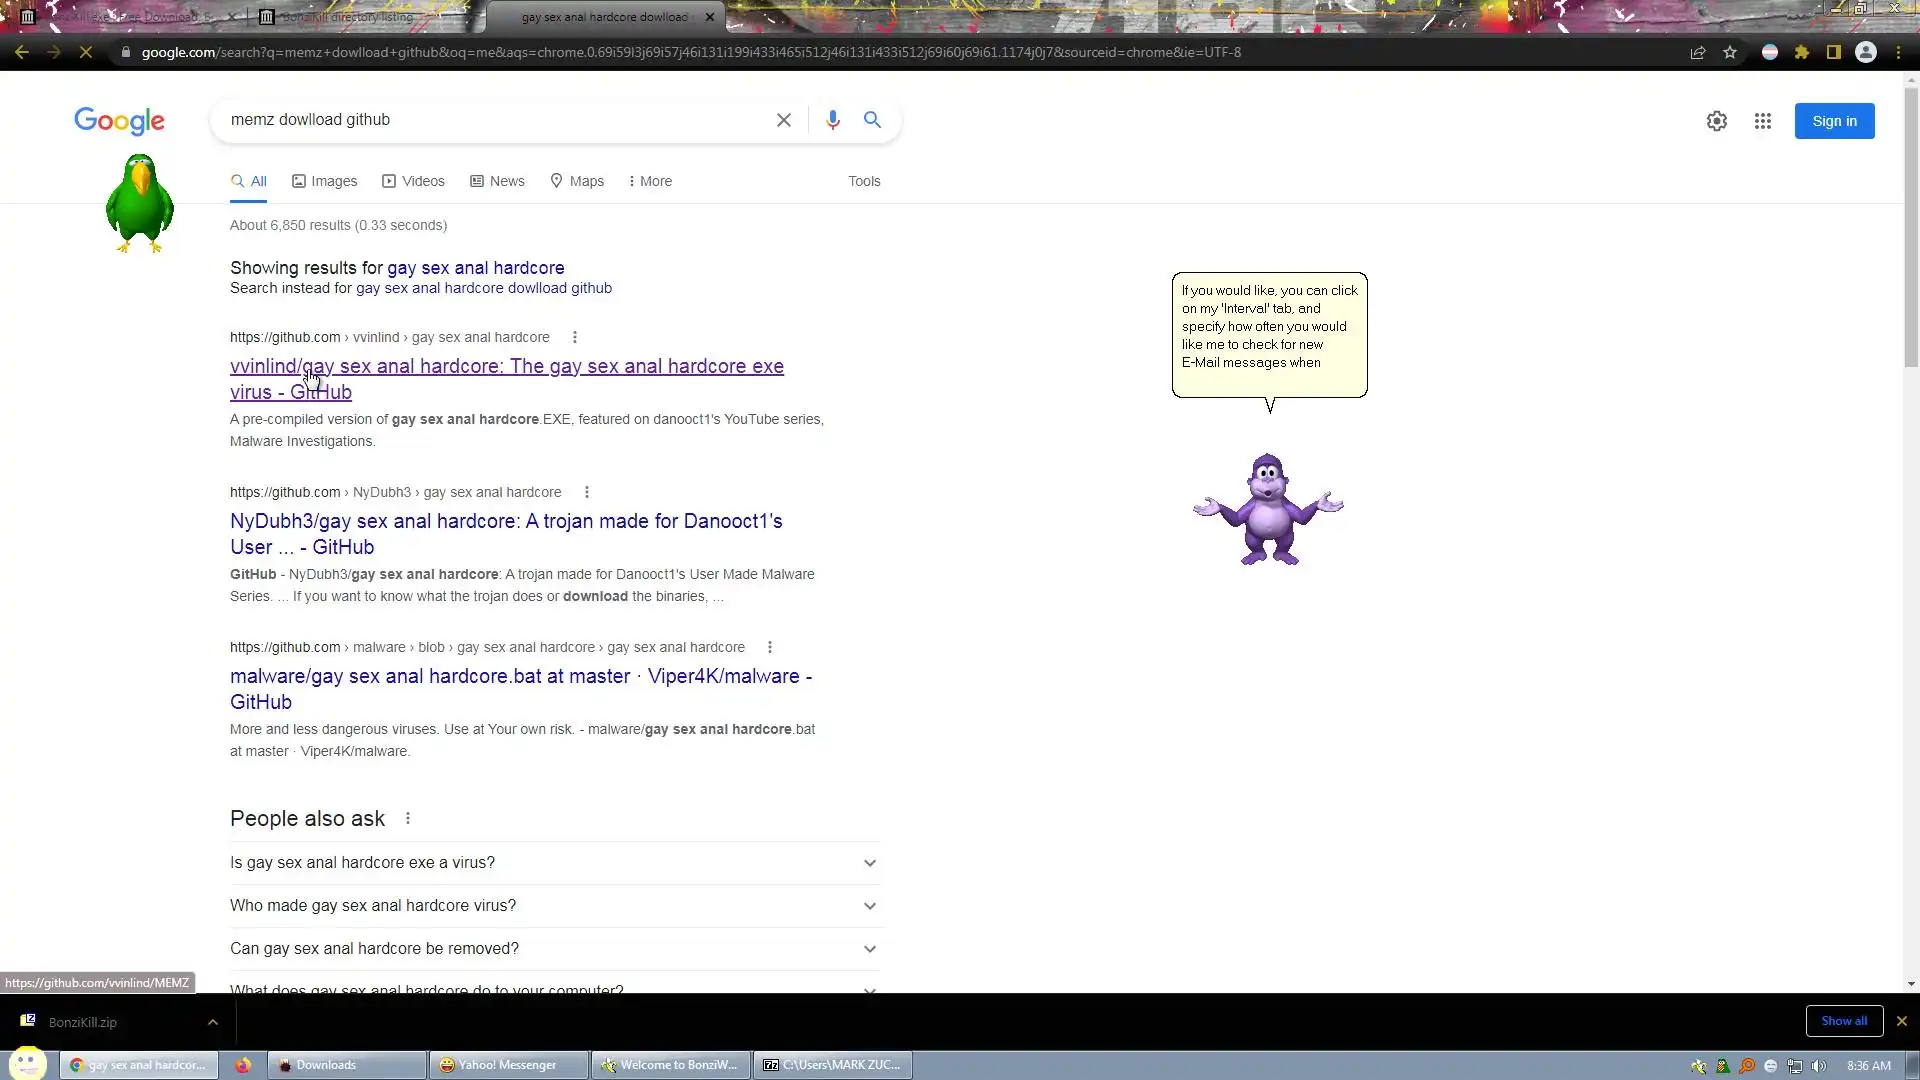
Task: Switch to the News search tab
Action: pyautogui.click(x=497, y=181)
